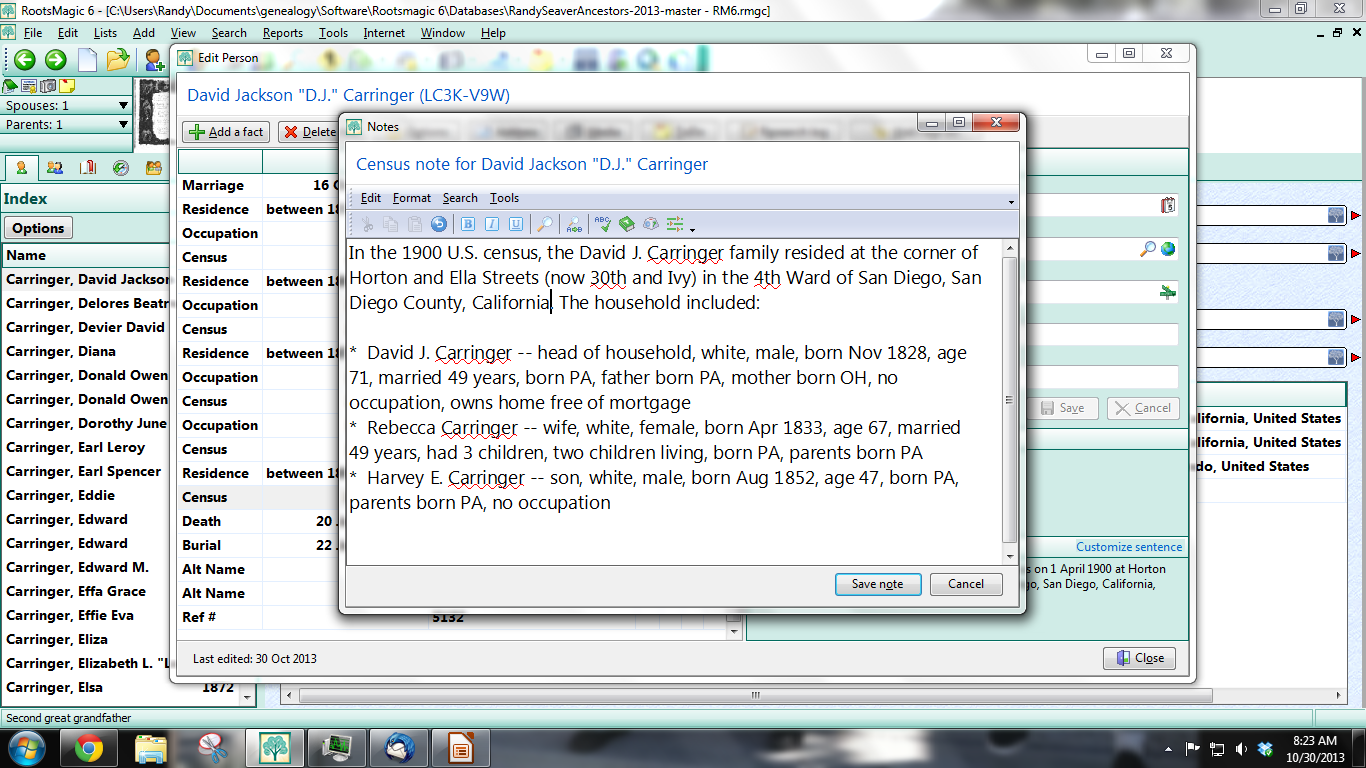Click the Customize sentence link
This screenshot has width=1366, height=768.
click(x=1129, y=547)
